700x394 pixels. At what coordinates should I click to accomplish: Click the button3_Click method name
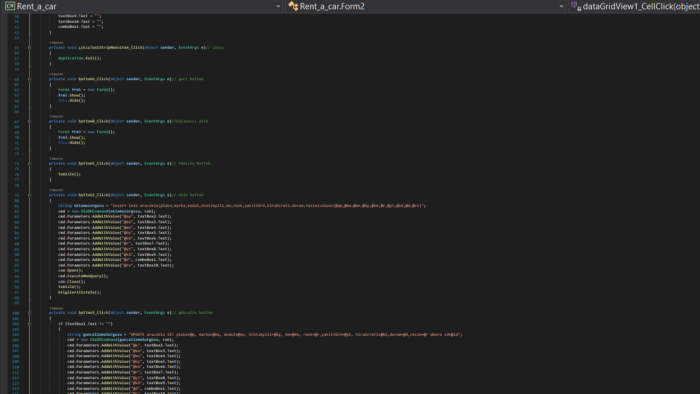(x=93, y=313)
